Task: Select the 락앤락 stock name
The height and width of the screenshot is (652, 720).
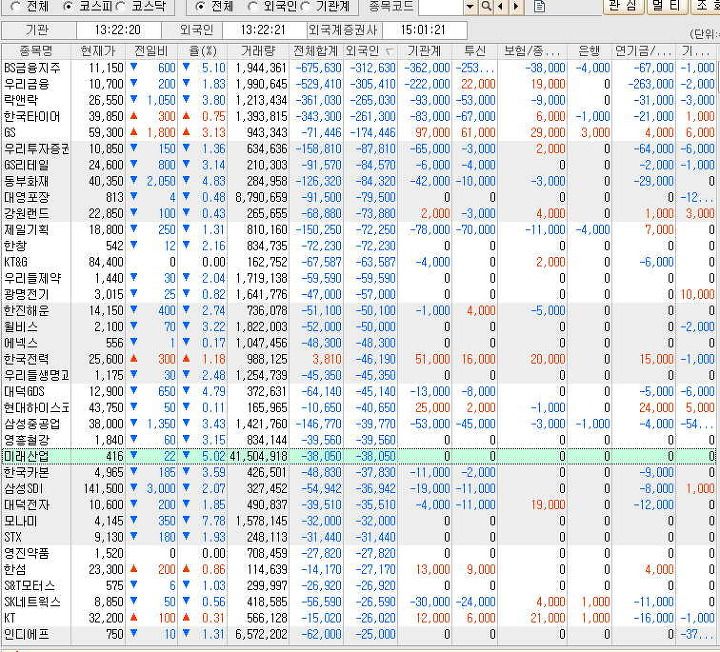Action: click(x=21, y=100)
